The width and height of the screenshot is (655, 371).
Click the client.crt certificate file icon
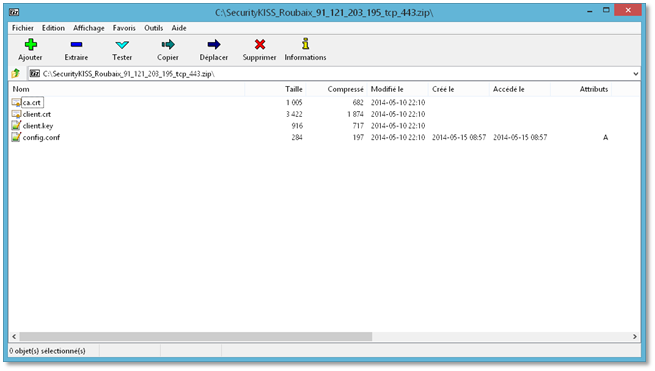tap(16, 114)
